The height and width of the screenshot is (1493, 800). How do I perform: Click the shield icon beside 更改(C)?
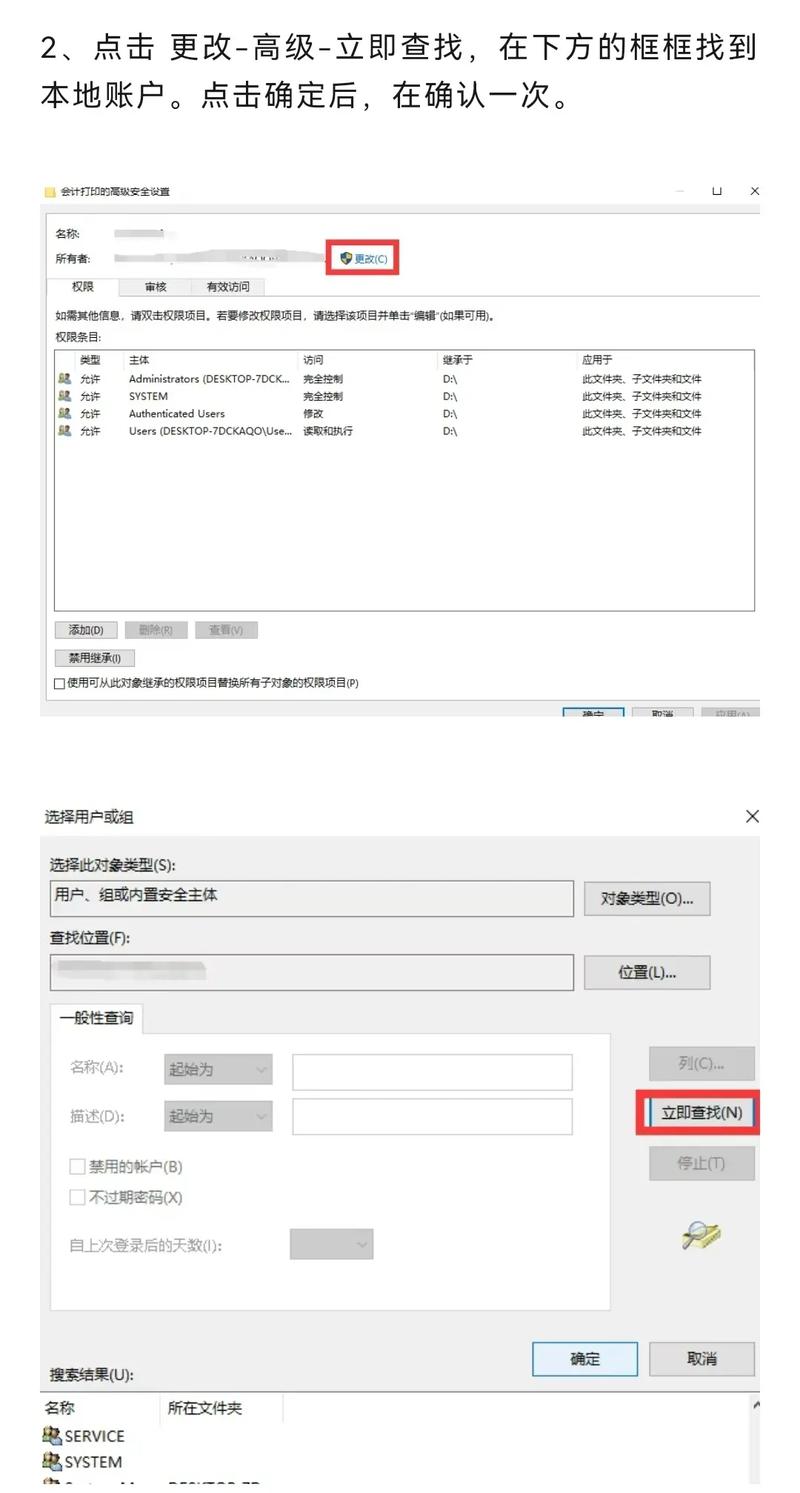pyautogui.click(x=344, y=257)
